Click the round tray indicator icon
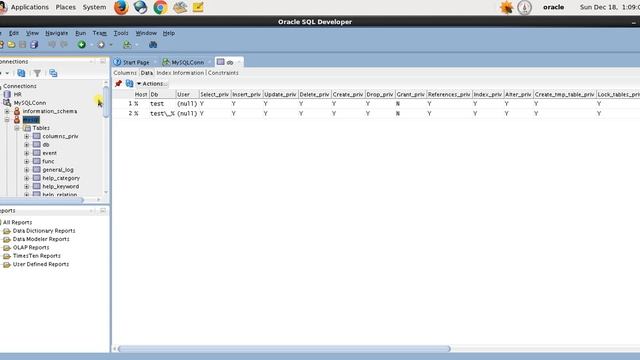This screenshot has width=640, height=360. coord(524,7)
